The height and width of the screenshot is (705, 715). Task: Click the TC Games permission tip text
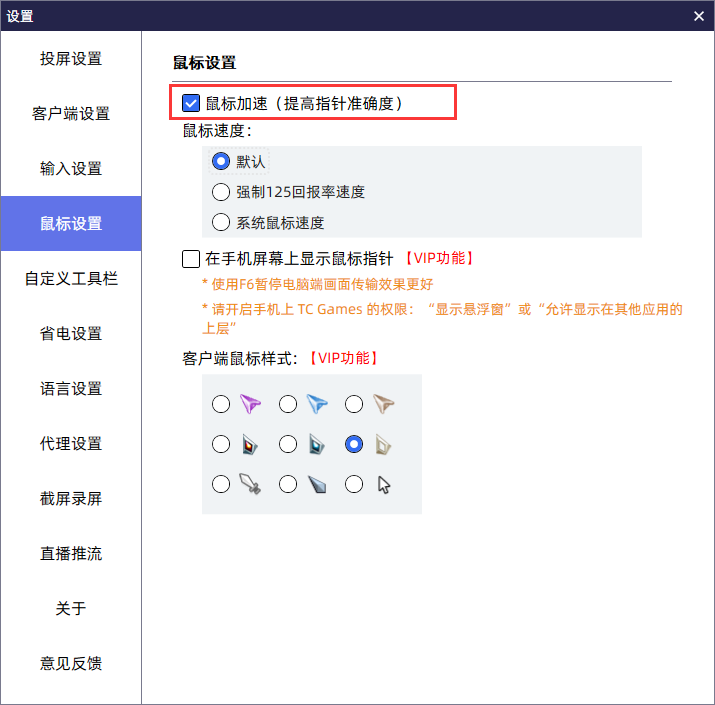pos(442,318)
